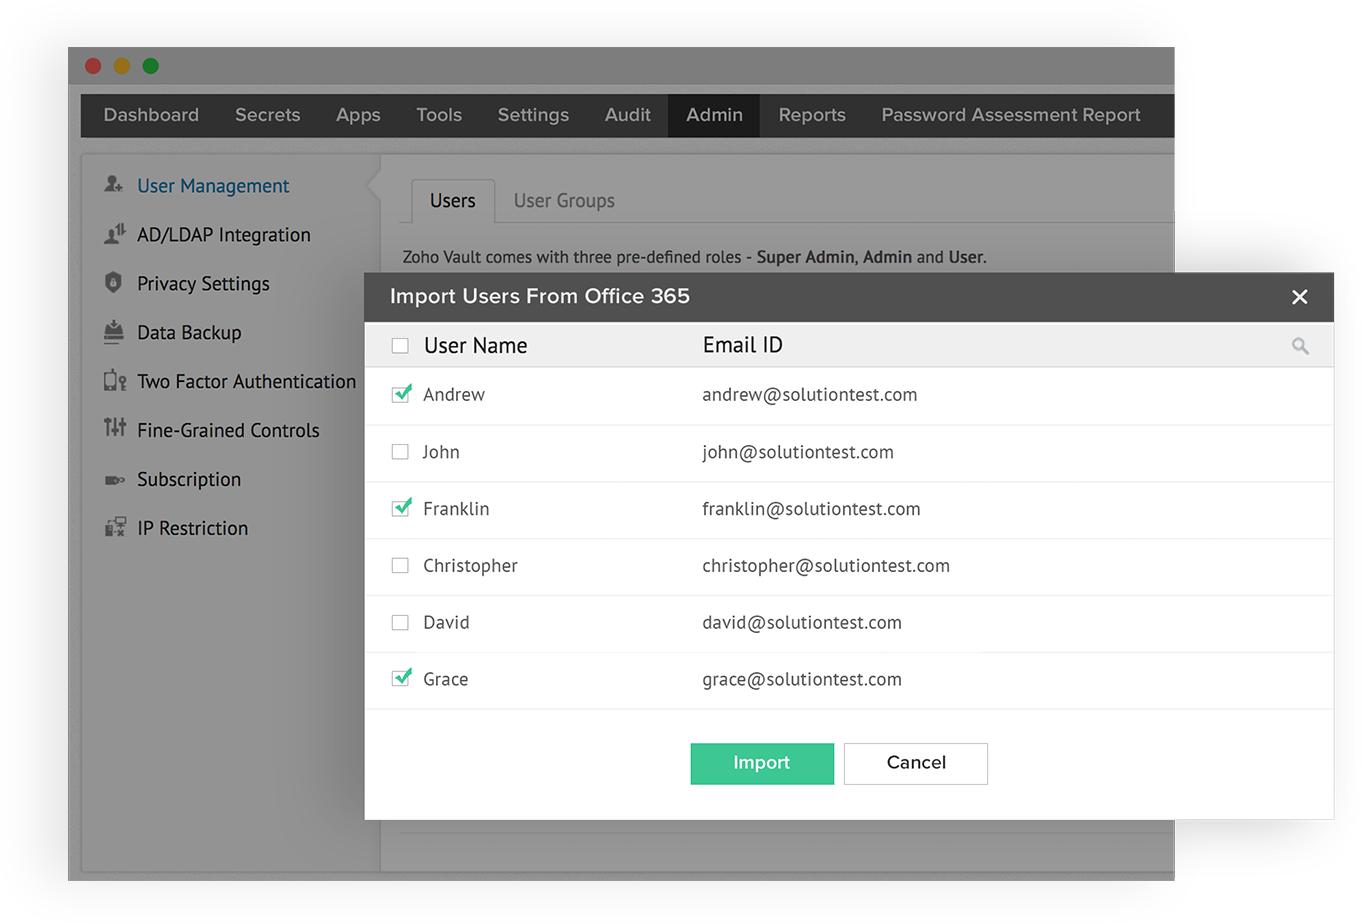Image resolution: width=1362 pixels, height=924 pixels.
Task: Click the name Andrew in the list
Action: (x=454, y=394)
